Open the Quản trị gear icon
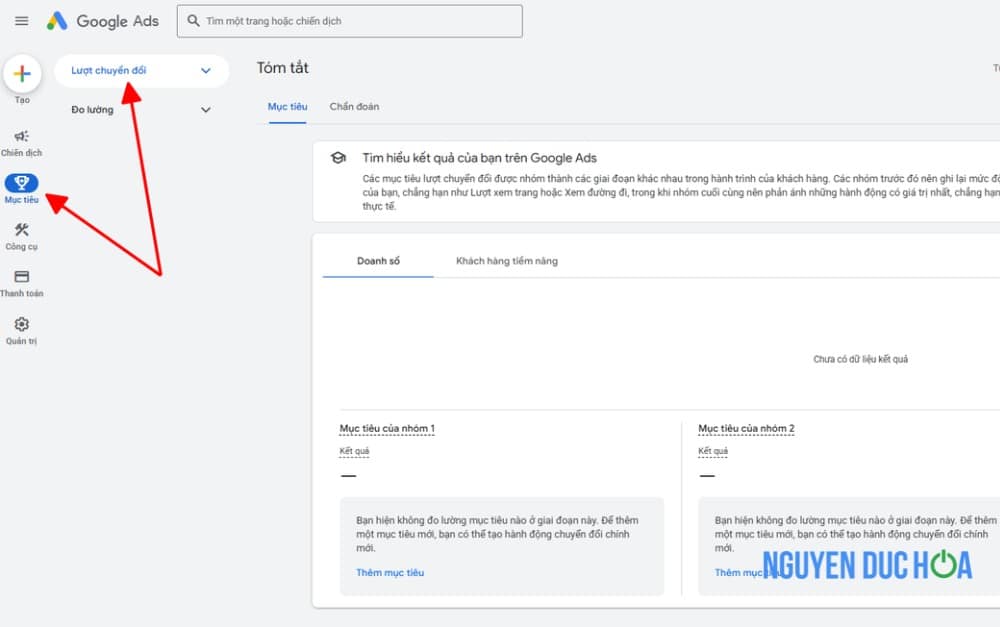This screenshot has height=627, width=1000. tap(21, 323)
